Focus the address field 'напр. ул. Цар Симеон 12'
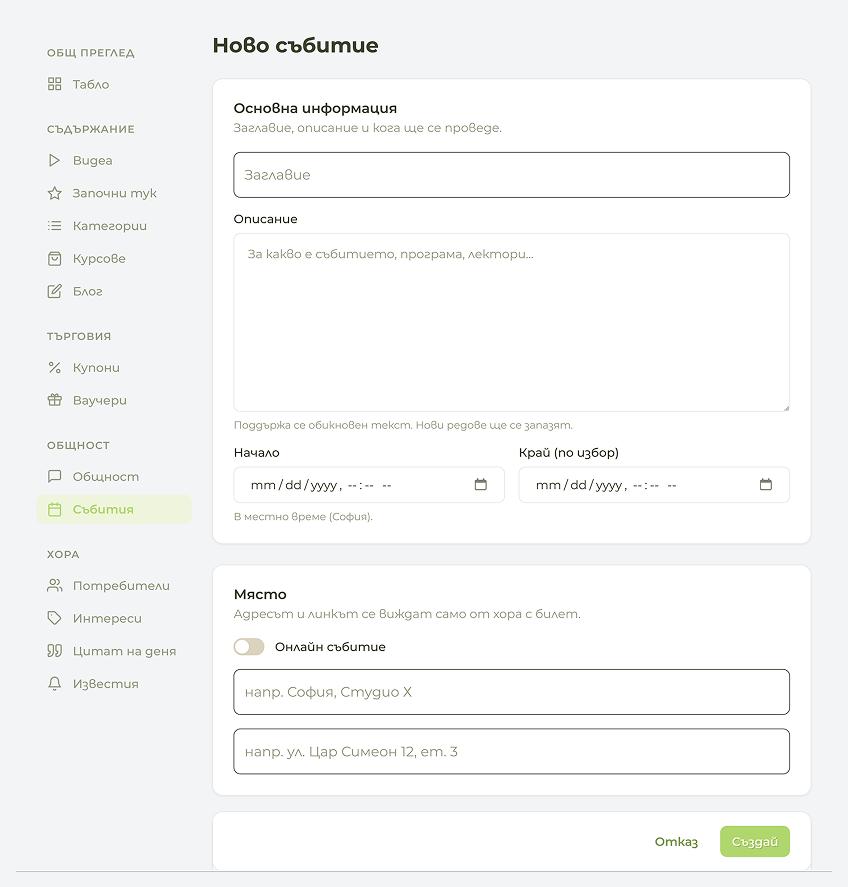848x887 pixels. [511, 751]
